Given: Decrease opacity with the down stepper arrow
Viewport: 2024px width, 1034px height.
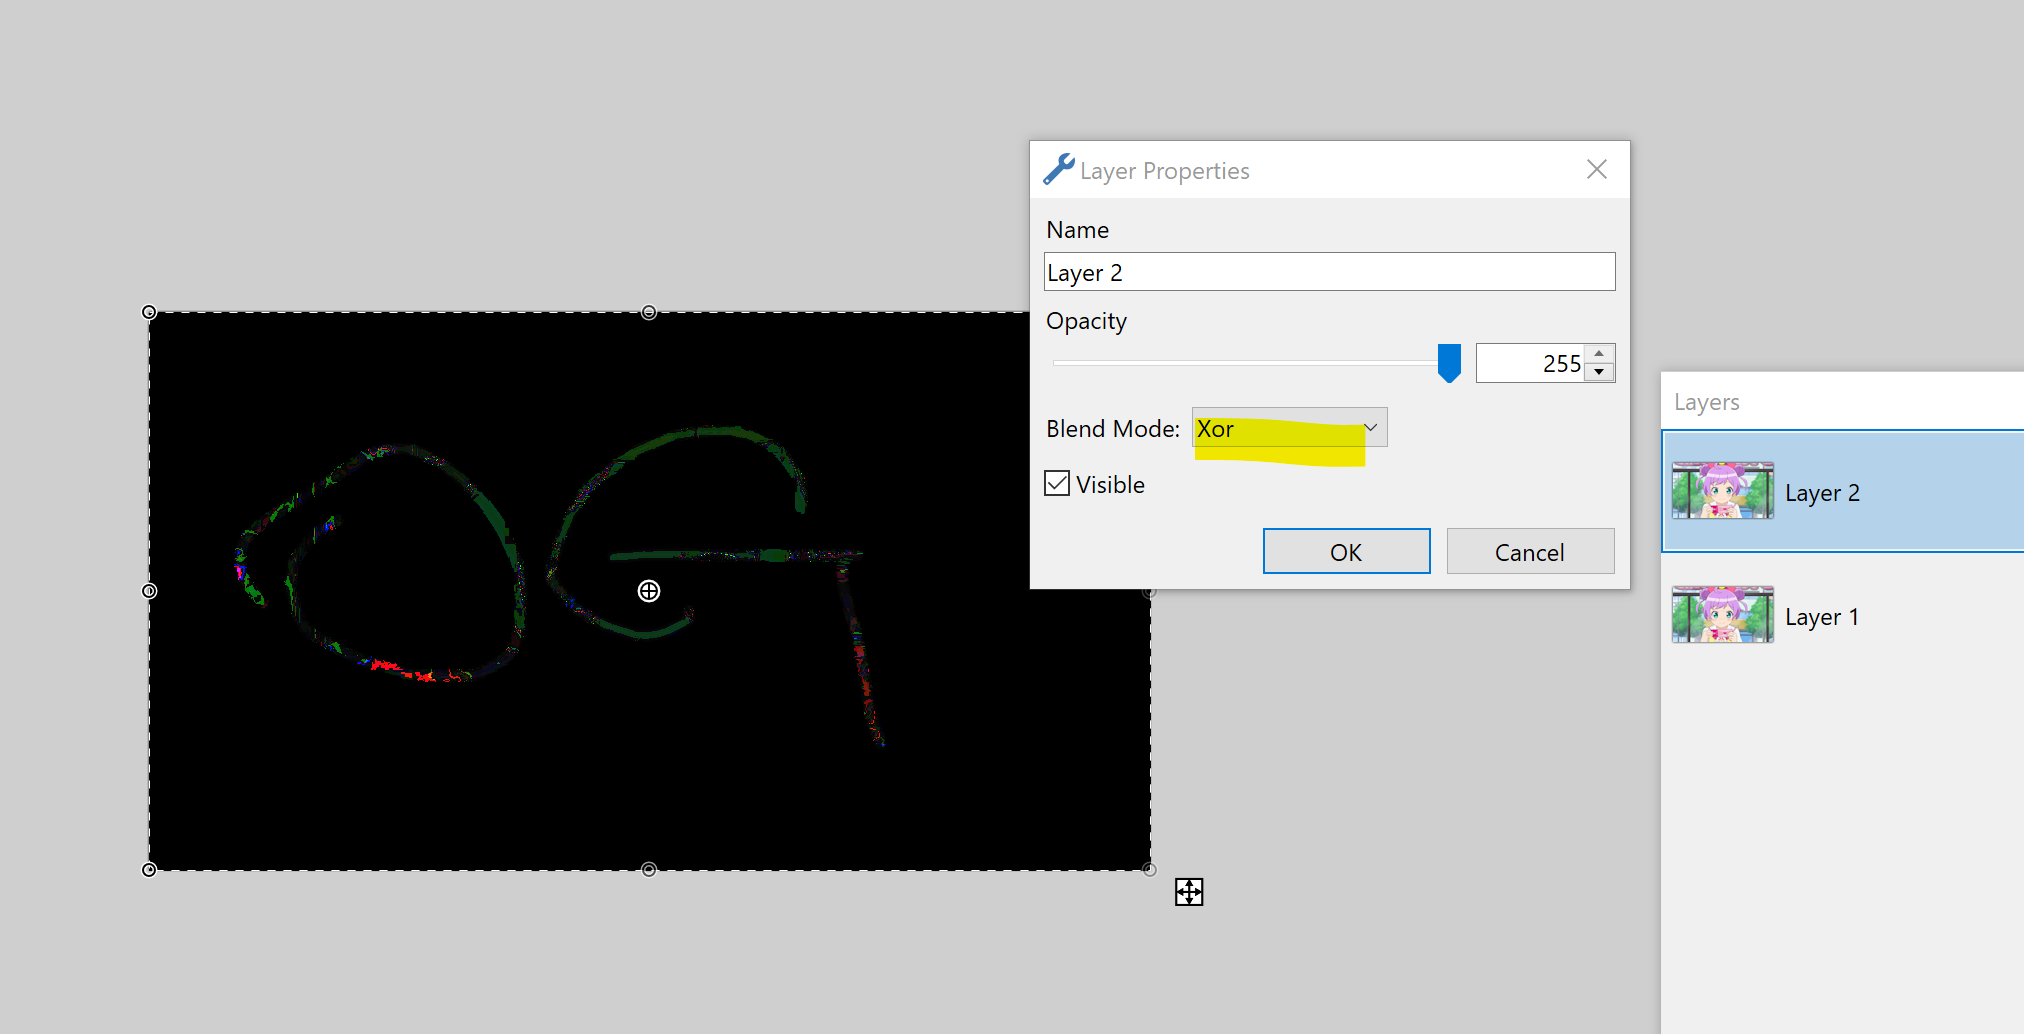Looking at the screenshot, I should click(x=1600, y=372).
